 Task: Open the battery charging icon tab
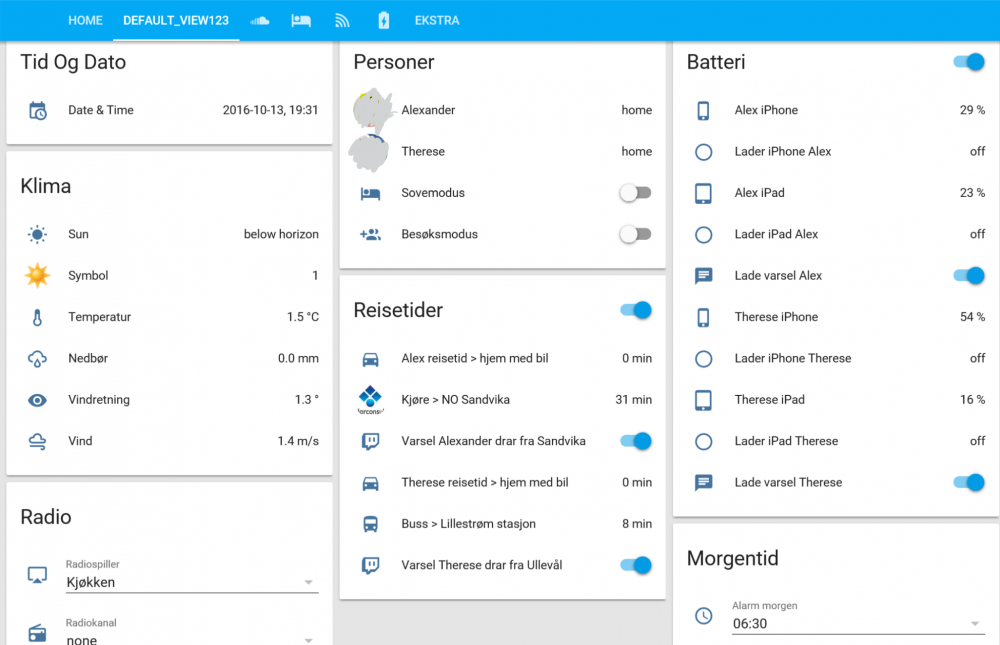click(x=384, y=20)
